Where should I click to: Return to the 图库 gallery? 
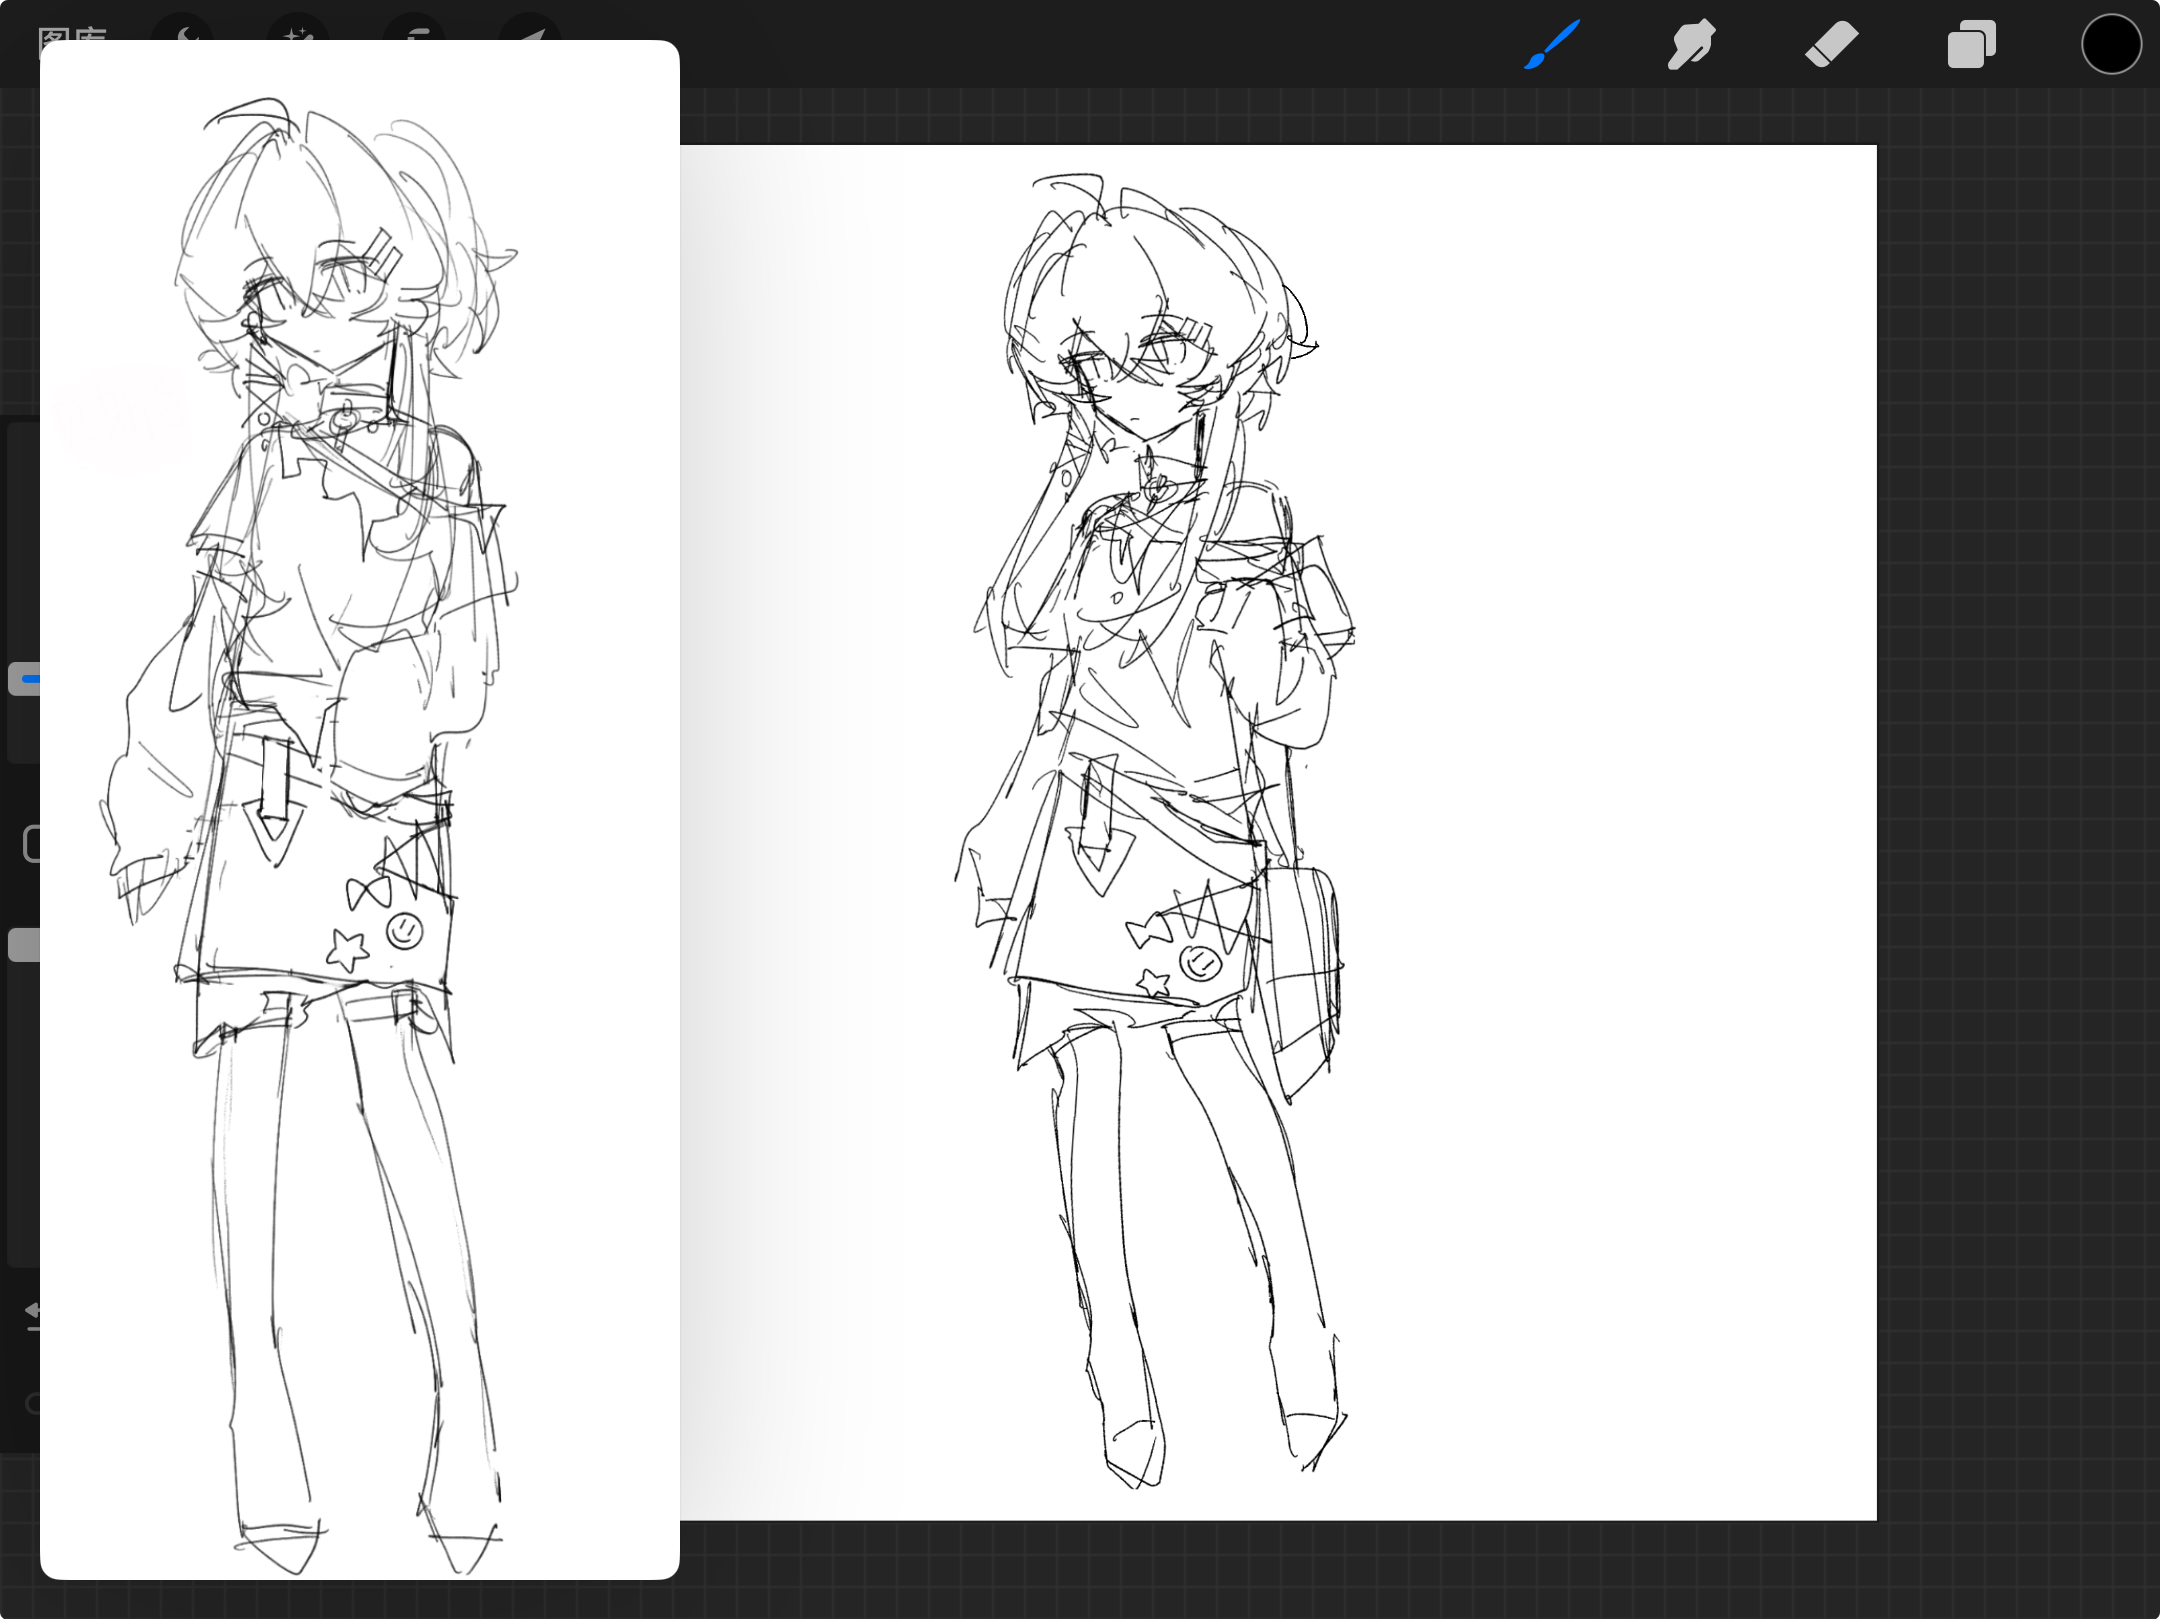70,32
